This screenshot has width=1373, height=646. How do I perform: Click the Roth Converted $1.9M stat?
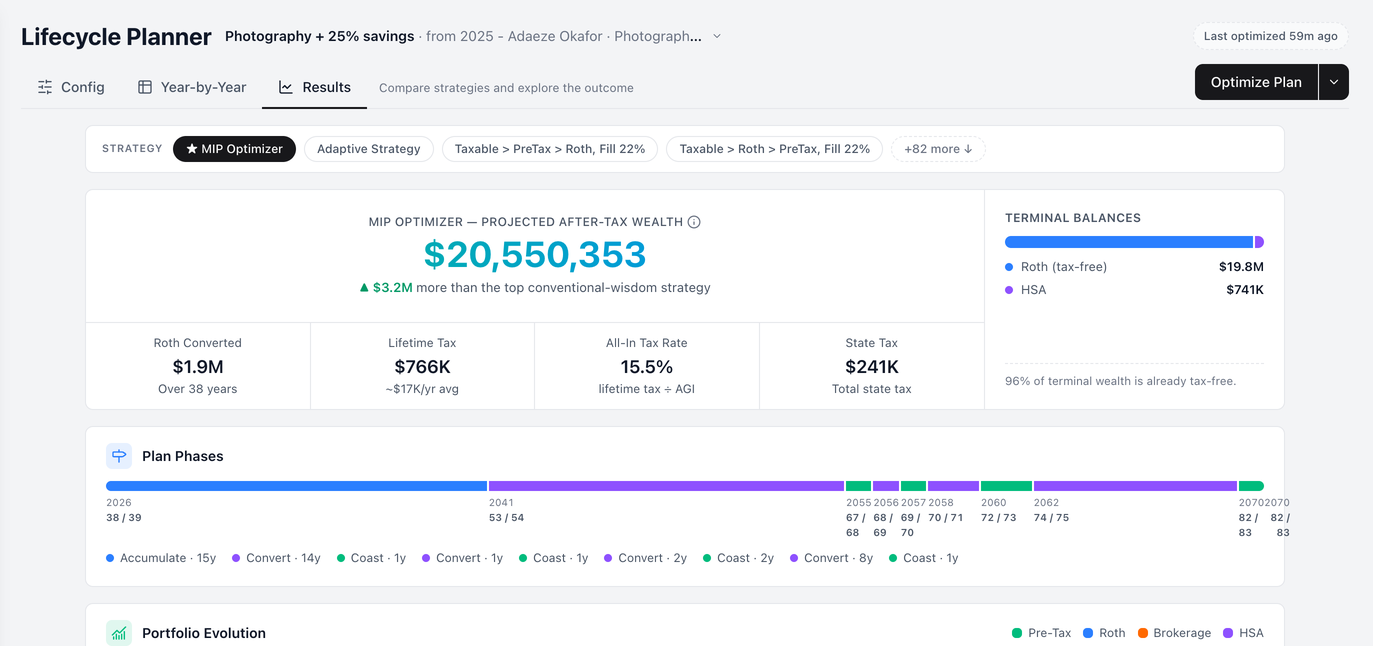[198, 366]
